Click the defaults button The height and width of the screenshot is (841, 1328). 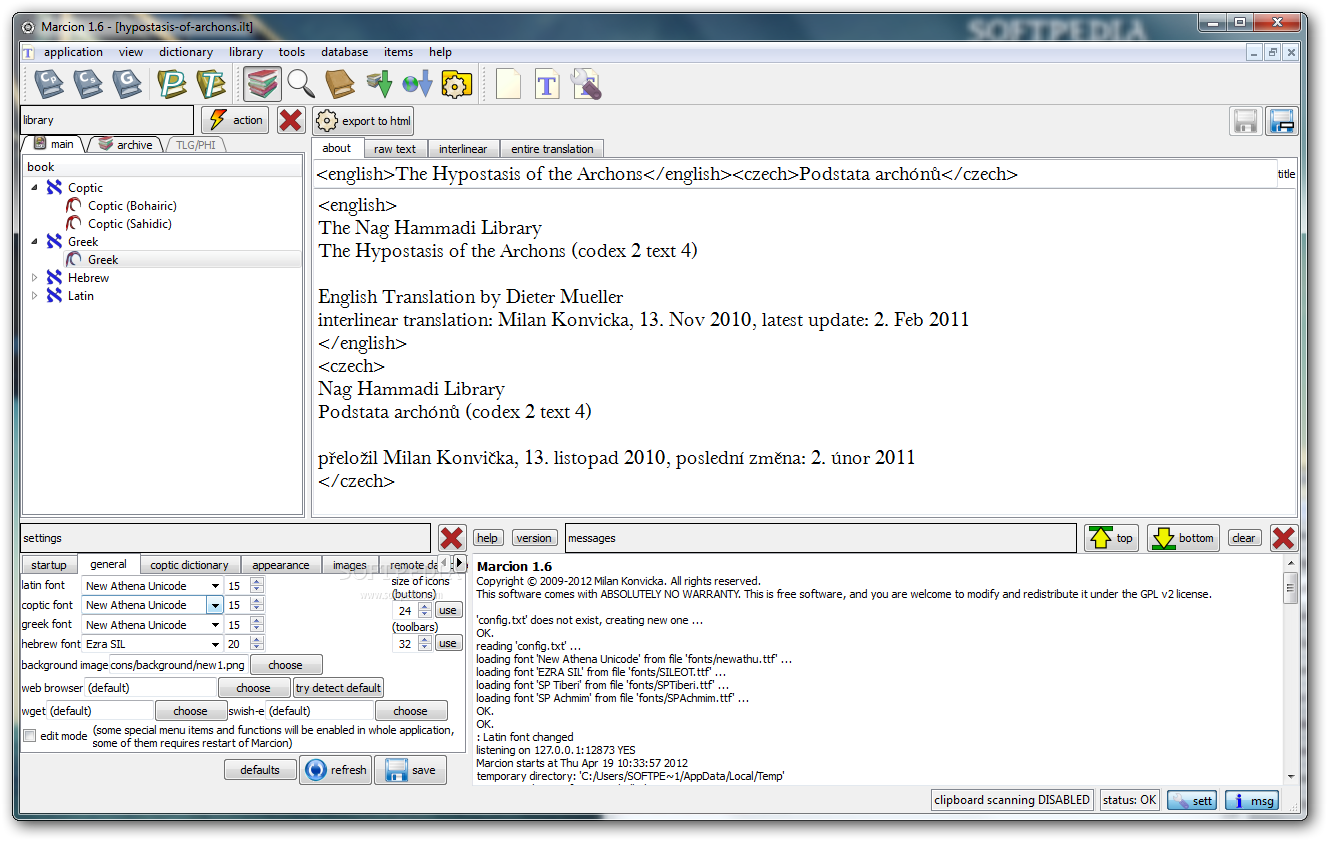coord(260,770)
